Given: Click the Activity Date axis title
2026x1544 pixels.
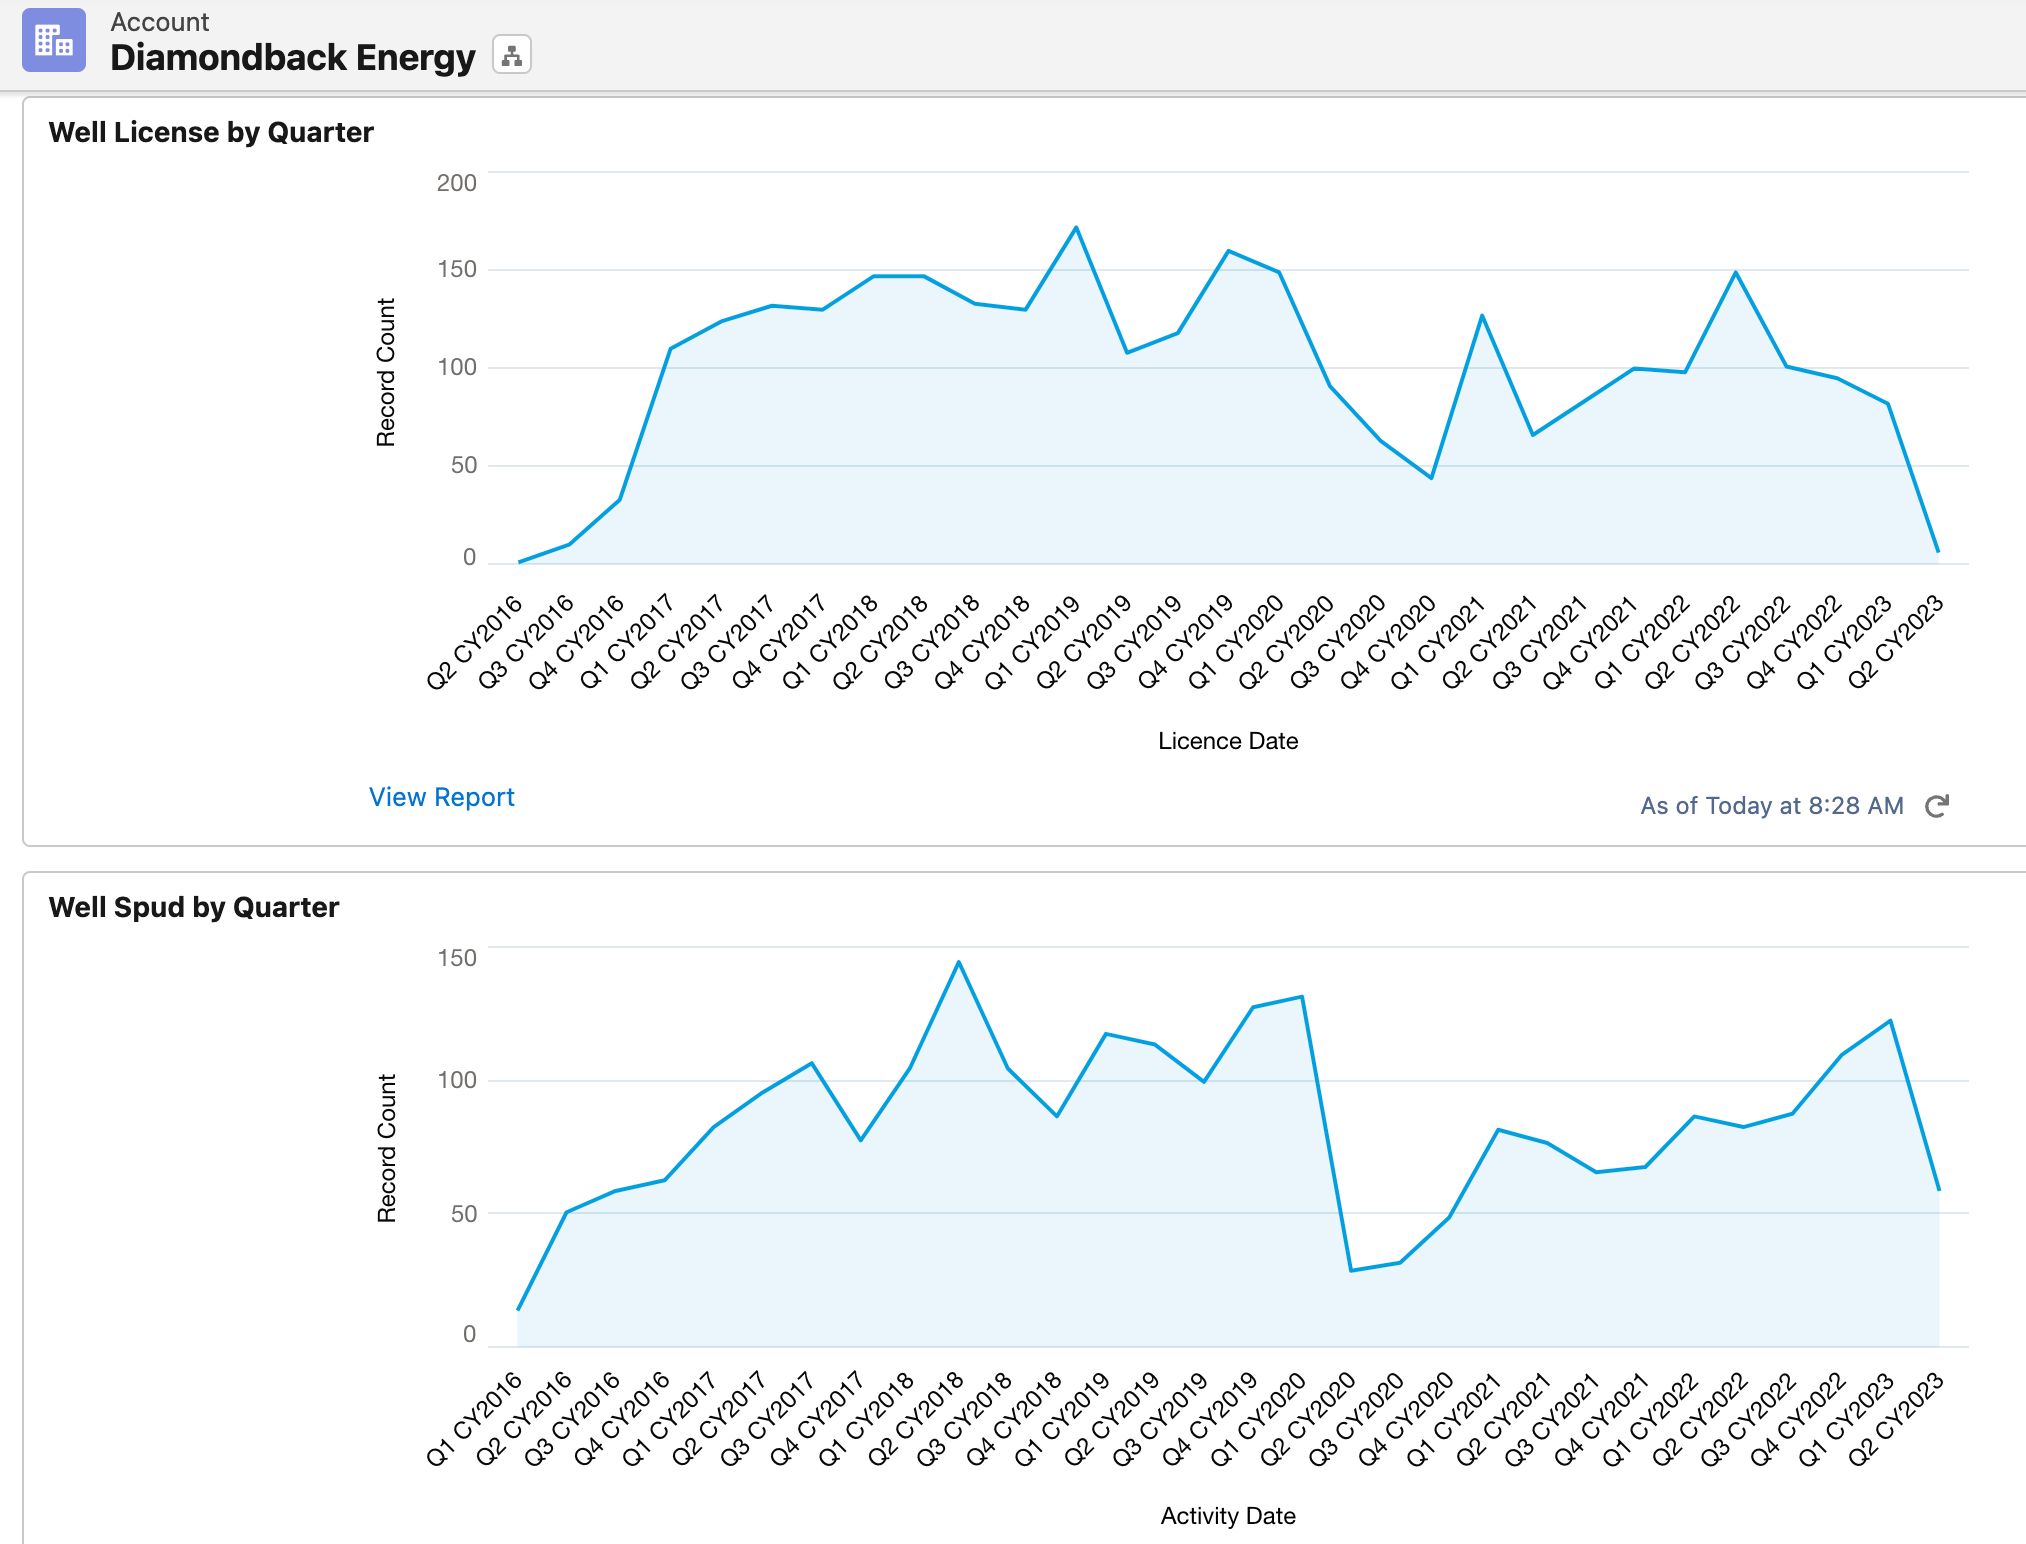Looking at the screenshot, I should 1227,1516.
